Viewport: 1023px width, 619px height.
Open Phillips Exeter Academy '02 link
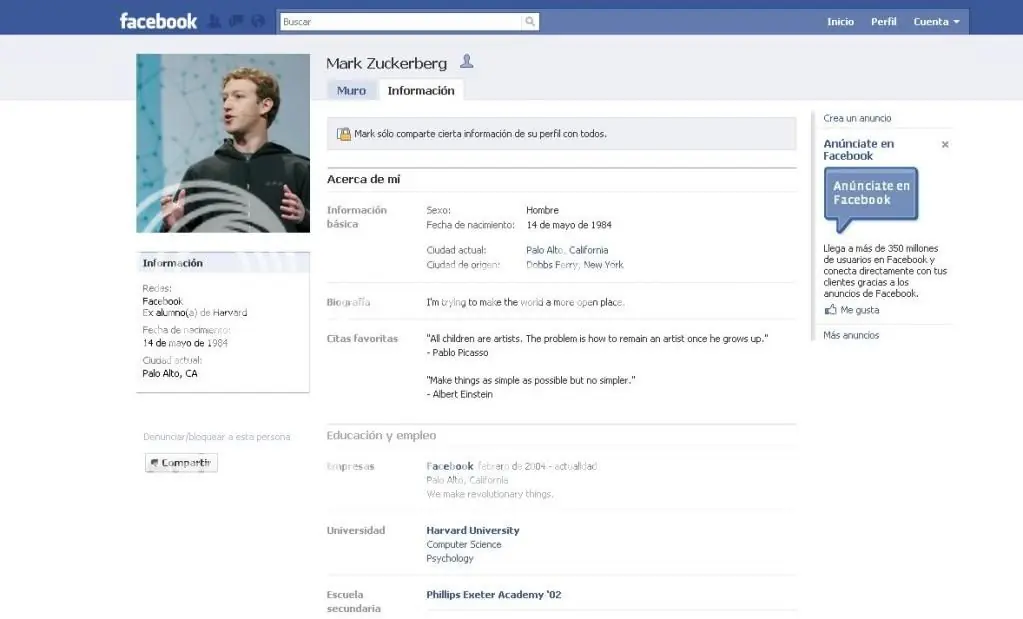pos(494,594)
